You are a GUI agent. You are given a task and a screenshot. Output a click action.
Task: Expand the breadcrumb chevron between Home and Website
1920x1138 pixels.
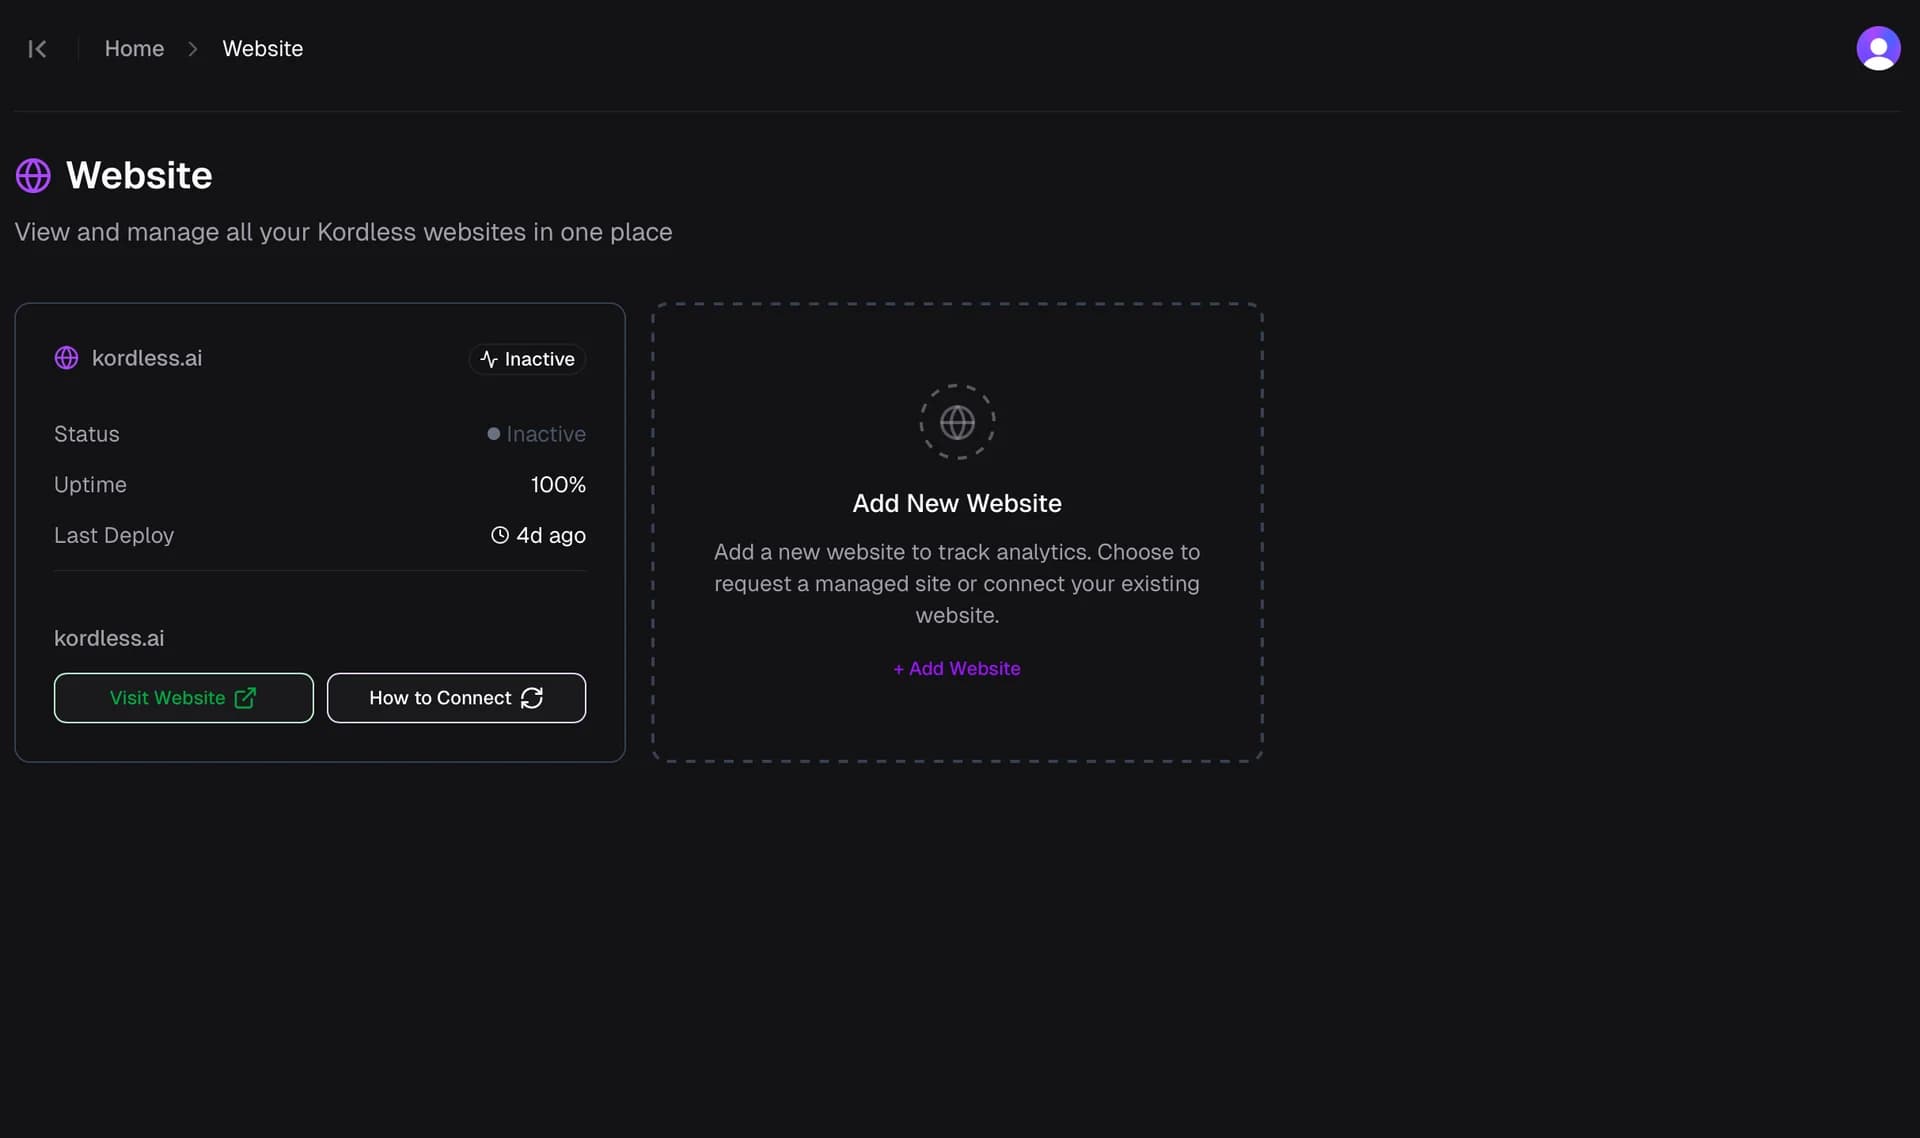pos(192,48)
